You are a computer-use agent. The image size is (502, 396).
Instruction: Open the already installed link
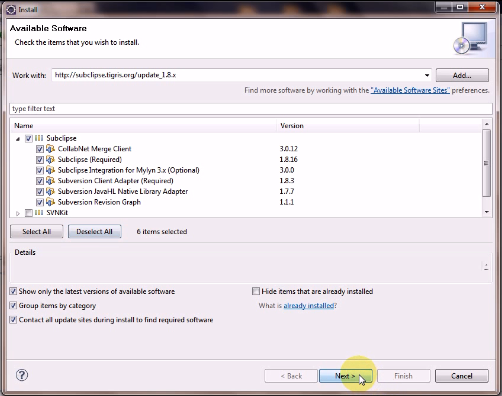tap(308, 306)
